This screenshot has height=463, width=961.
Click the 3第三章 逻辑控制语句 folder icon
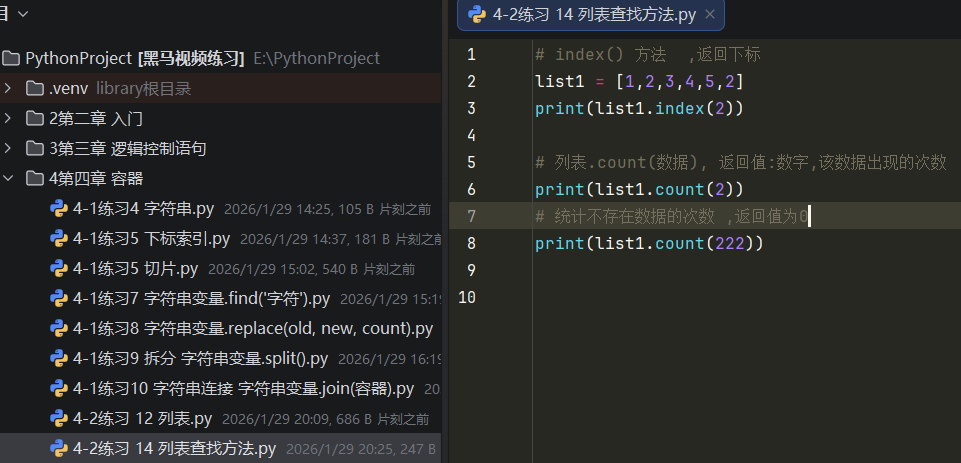point(34,148)
